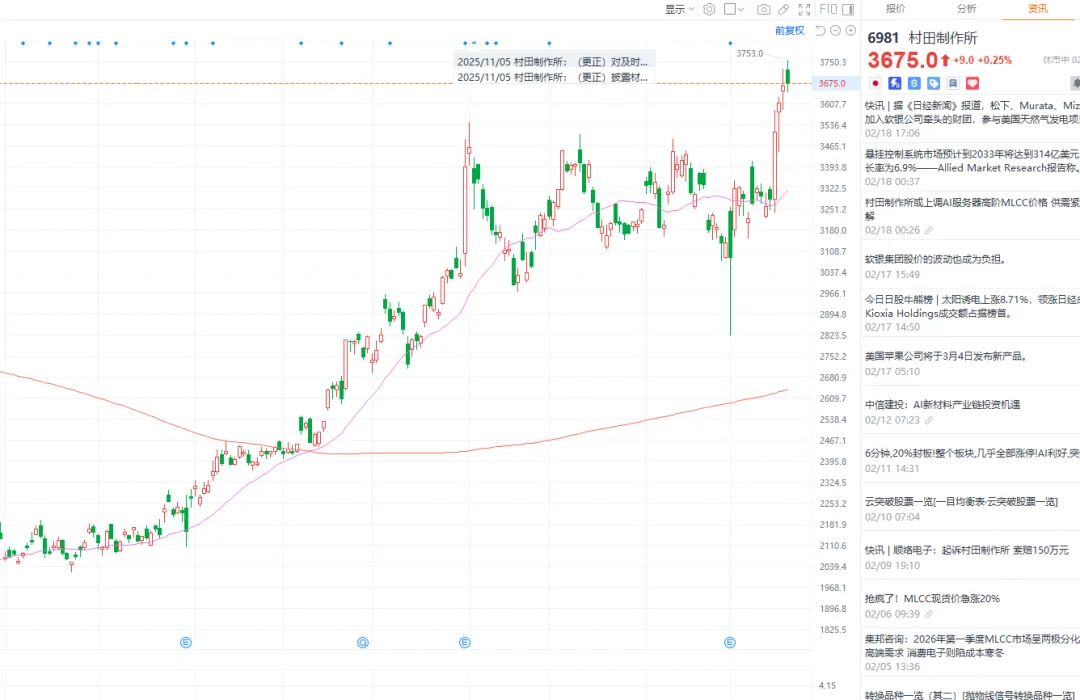Screen dimensions: 1080x700
Task: Click the 4.15 indicator axis value
Action: 827,686
